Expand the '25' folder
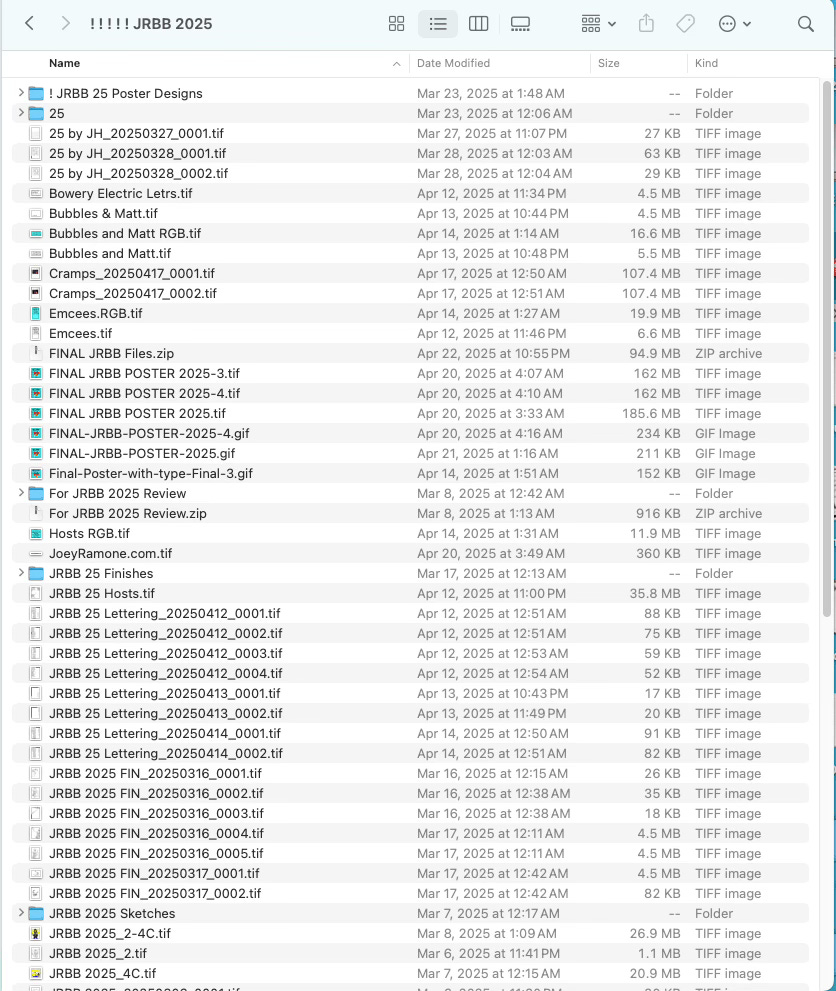 (21, 113)
